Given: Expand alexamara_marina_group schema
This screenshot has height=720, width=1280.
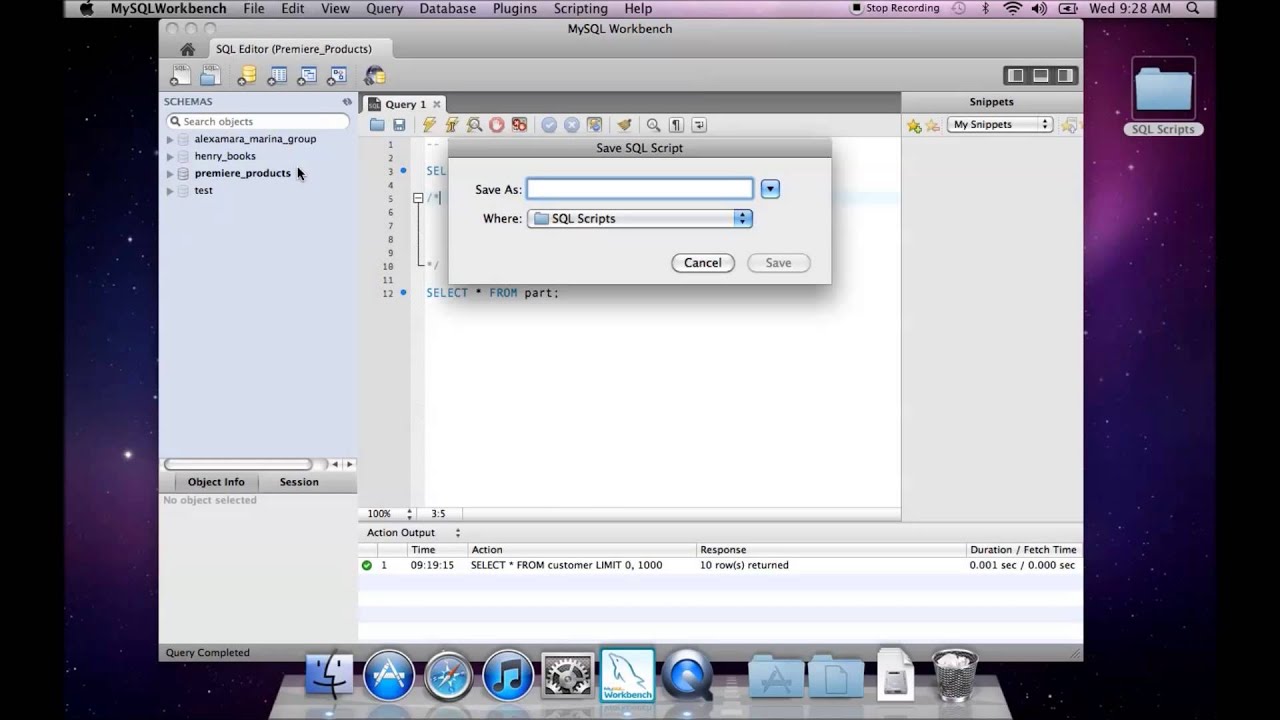Looking at the screenshot, I should click(170, 139).
